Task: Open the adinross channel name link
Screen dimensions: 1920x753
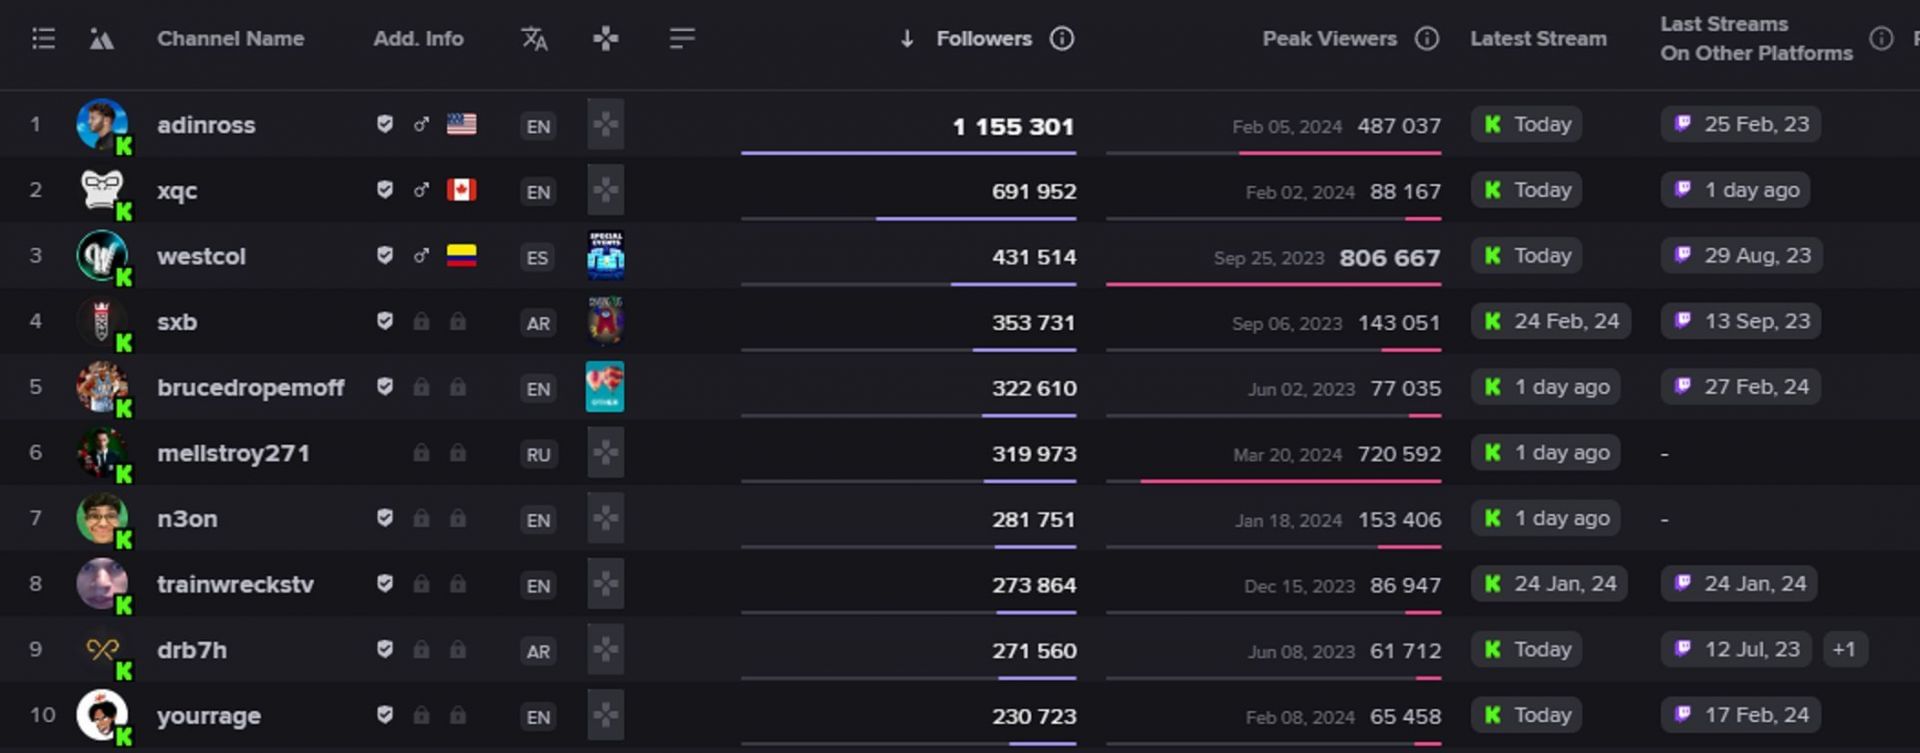Action: (x=206, y=124)
